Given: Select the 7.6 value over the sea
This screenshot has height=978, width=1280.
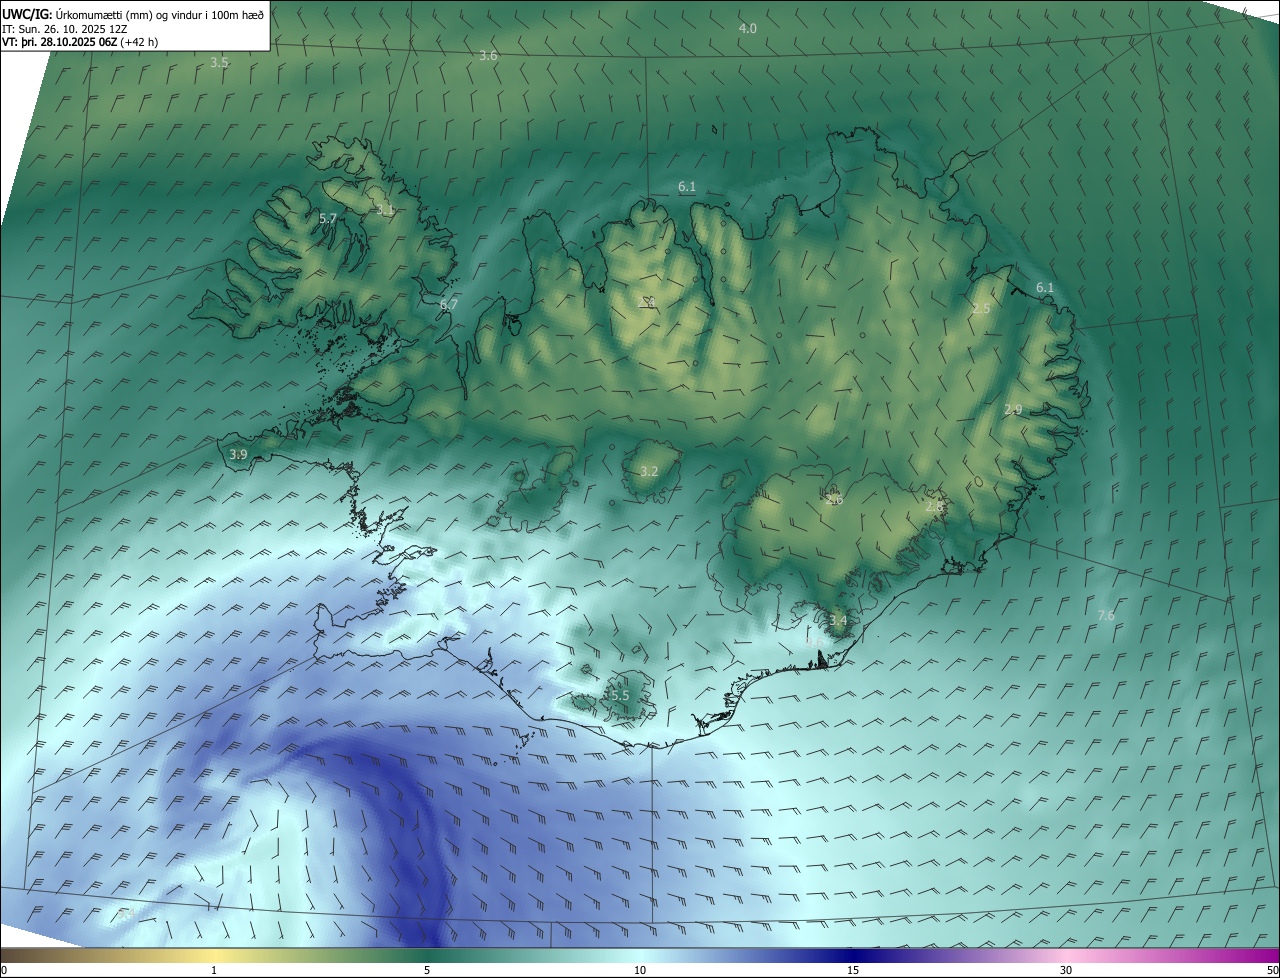Looking at the screenshot, I should pos(1106,615).
